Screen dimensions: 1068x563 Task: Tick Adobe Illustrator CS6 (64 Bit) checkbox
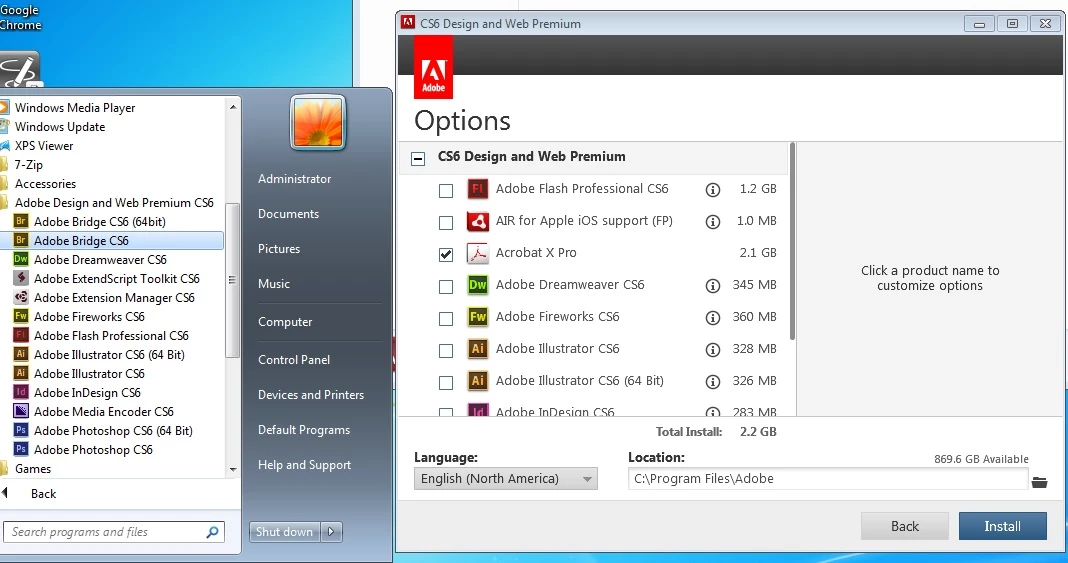[x=446, y=383]
